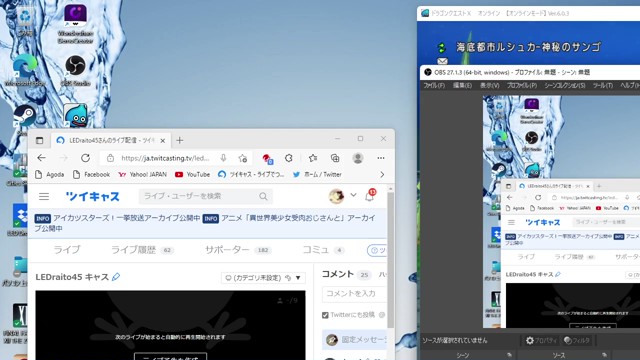Click the TwitCasting page vertical scrollbar
This screenshot has width=640, height=360.
pyautogui.click(x=391, y=260)
